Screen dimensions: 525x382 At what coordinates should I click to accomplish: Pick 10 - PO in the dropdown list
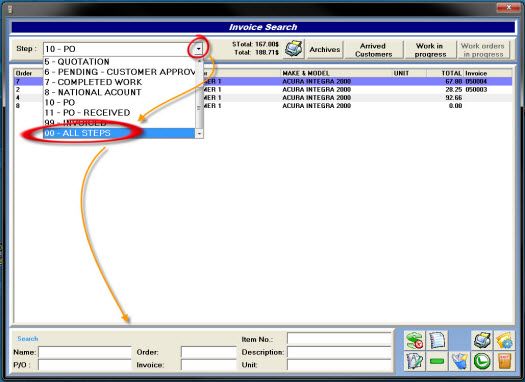pos(120,102)
